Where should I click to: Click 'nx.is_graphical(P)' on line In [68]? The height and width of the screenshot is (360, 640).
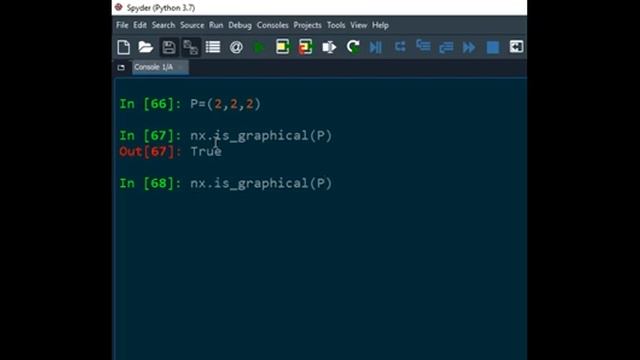pyautogui.click(x=261, y=183)
